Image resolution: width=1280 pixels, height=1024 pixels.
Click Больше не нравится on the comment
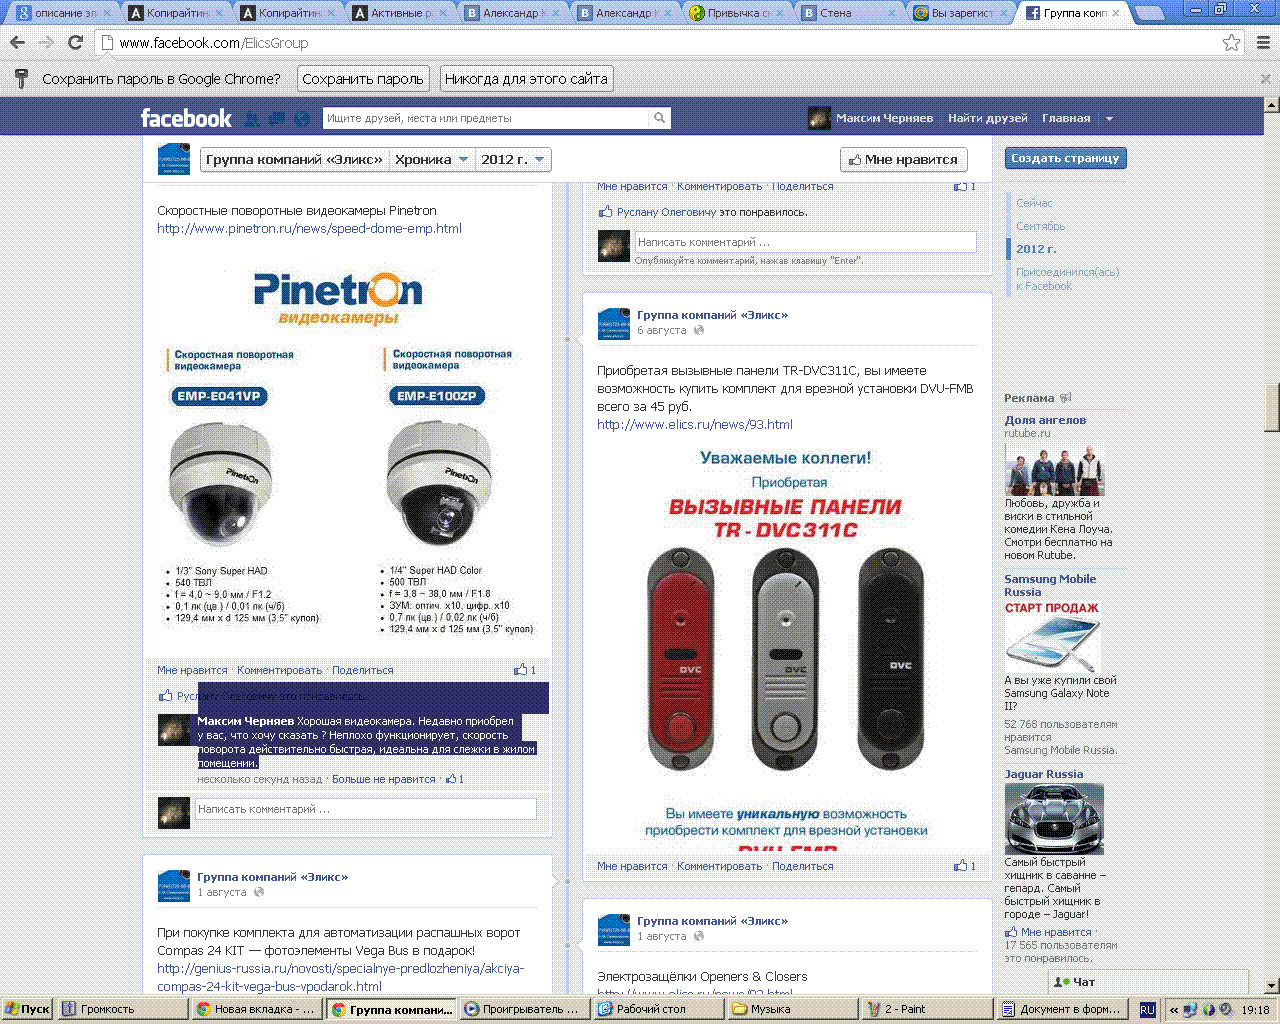pos(384,779)
